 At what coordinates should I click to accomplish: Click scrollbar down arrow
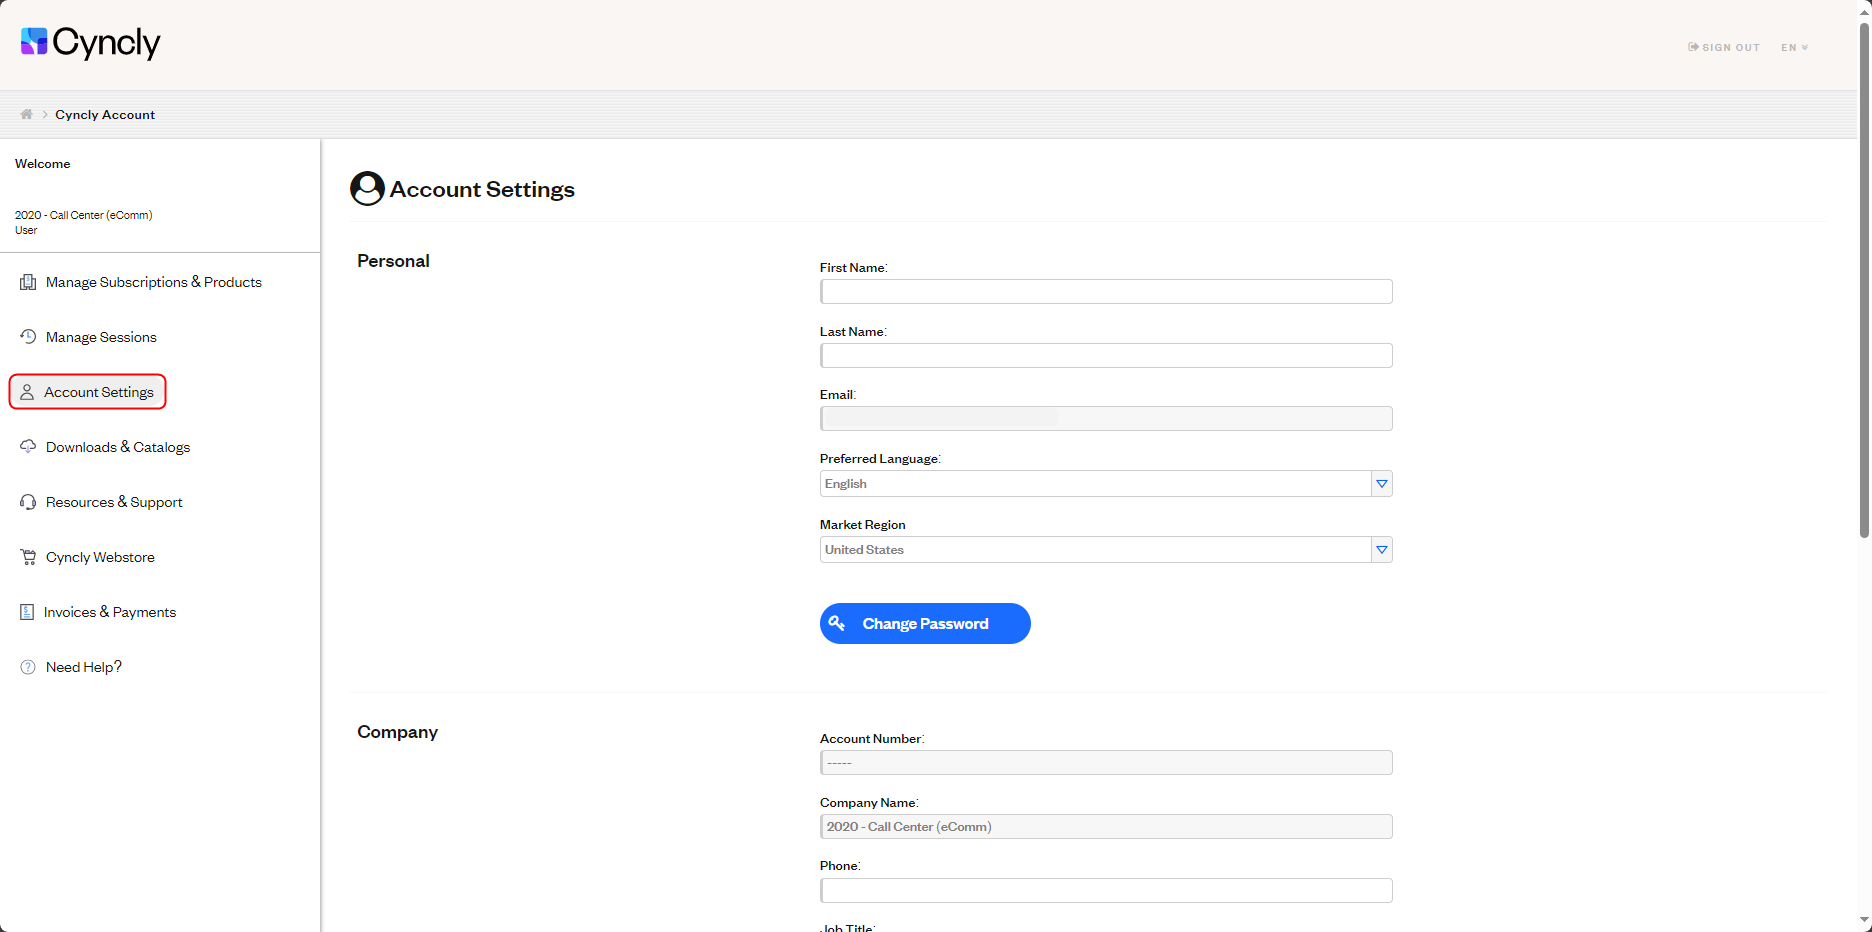1864,921
